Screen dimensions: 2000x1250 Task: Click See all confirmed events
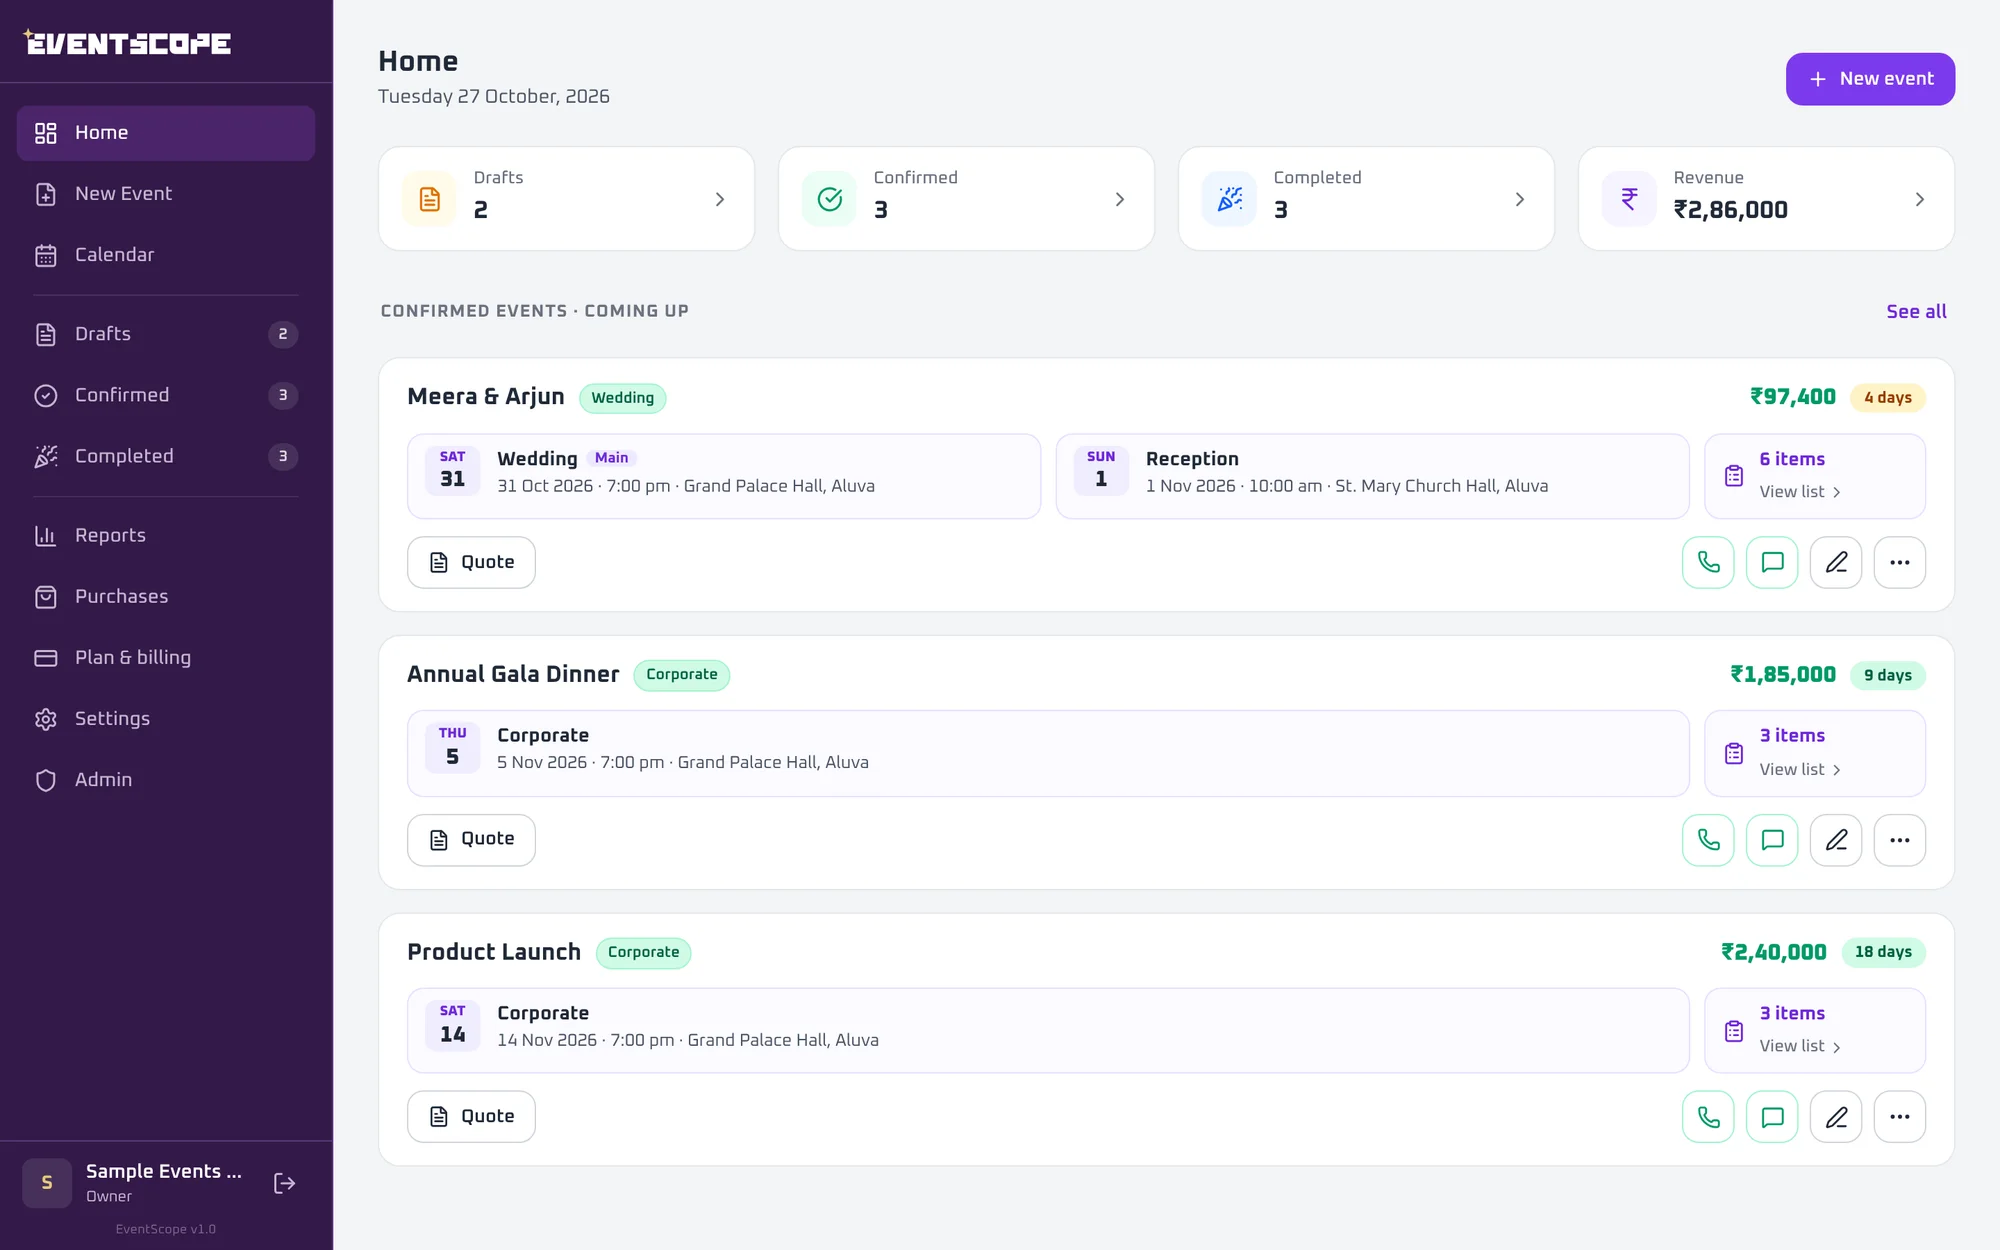coord(1916,311)
